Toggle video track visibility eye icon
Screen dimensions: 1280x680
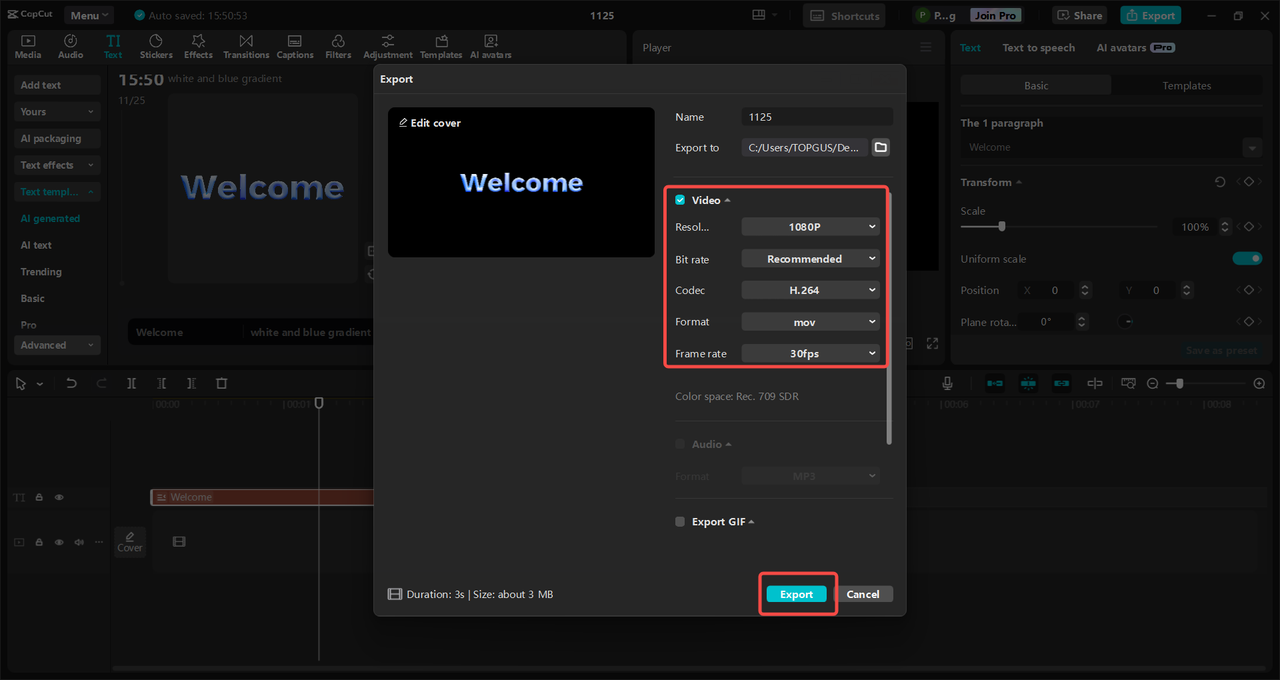[59, 542]
